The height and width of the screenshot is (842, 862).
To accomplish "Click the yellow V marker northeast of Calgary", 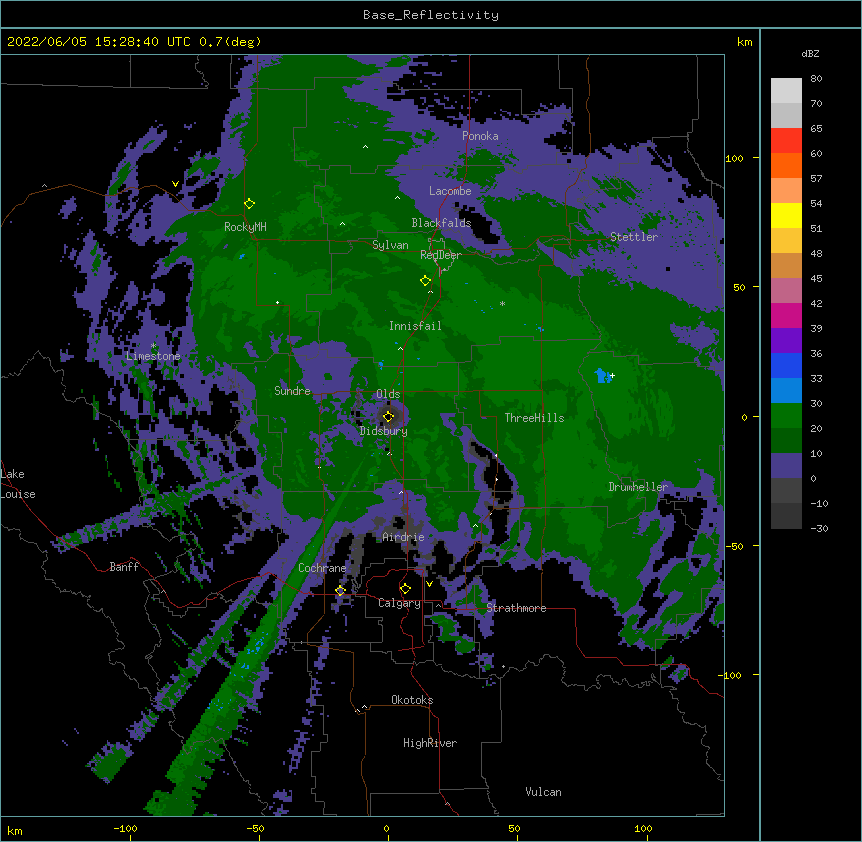I will coord(429,584).
